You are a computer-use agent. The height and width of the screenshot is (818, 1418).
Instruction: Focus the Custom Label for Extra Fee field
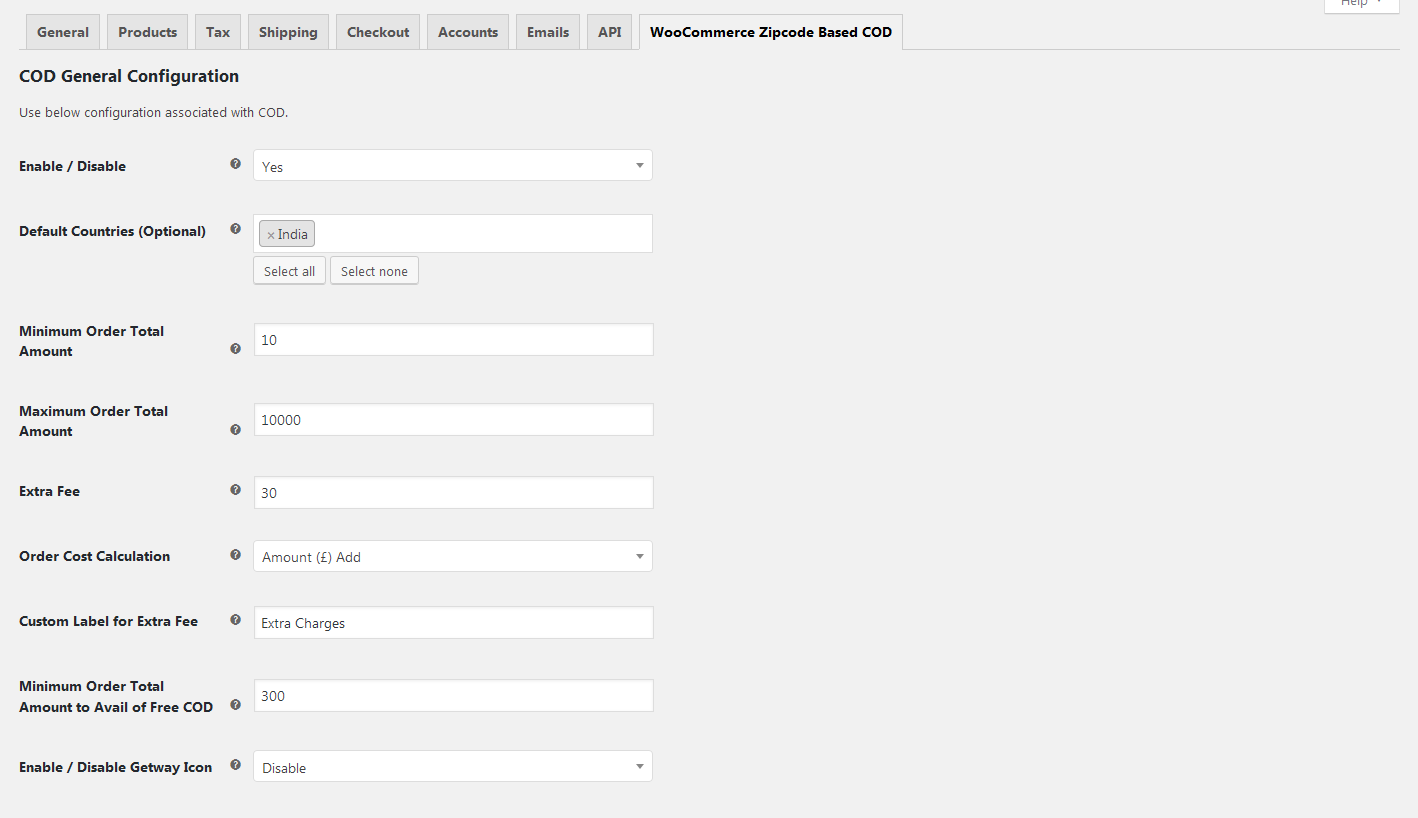453,623
